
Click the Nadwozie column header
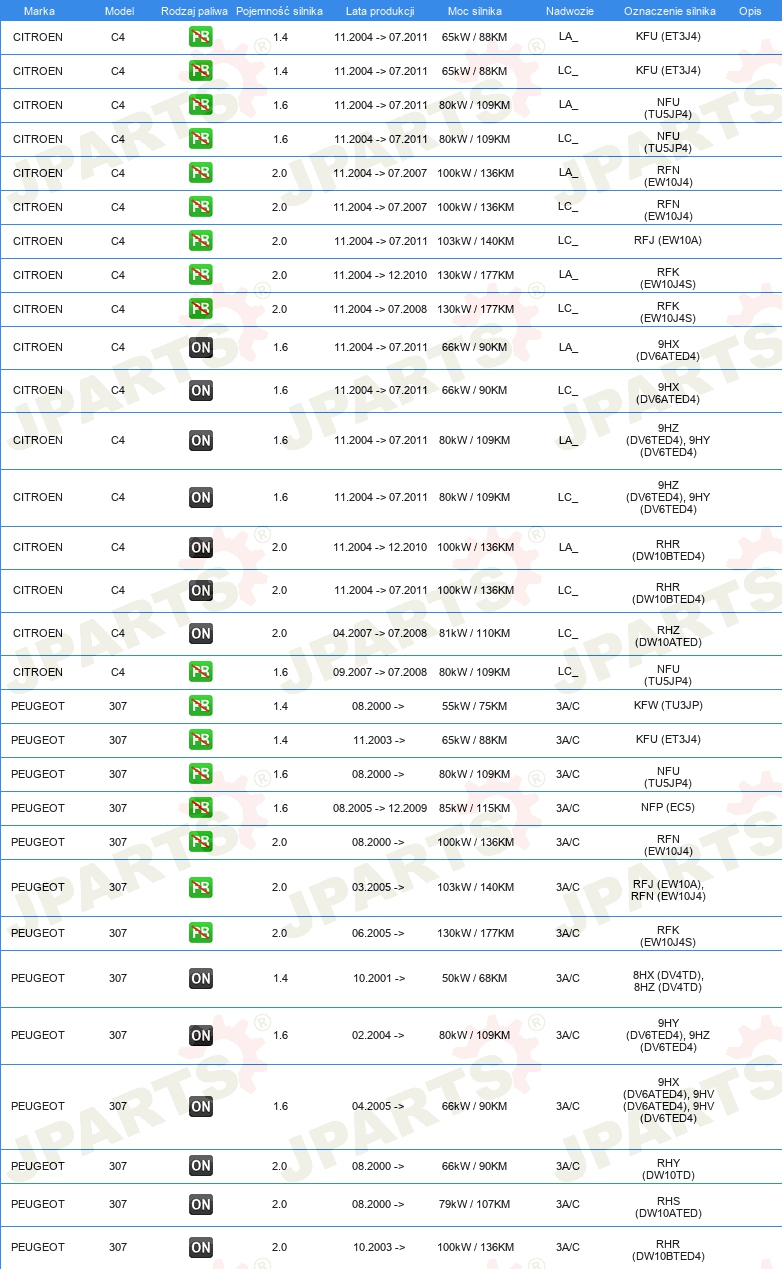(570, 11)
